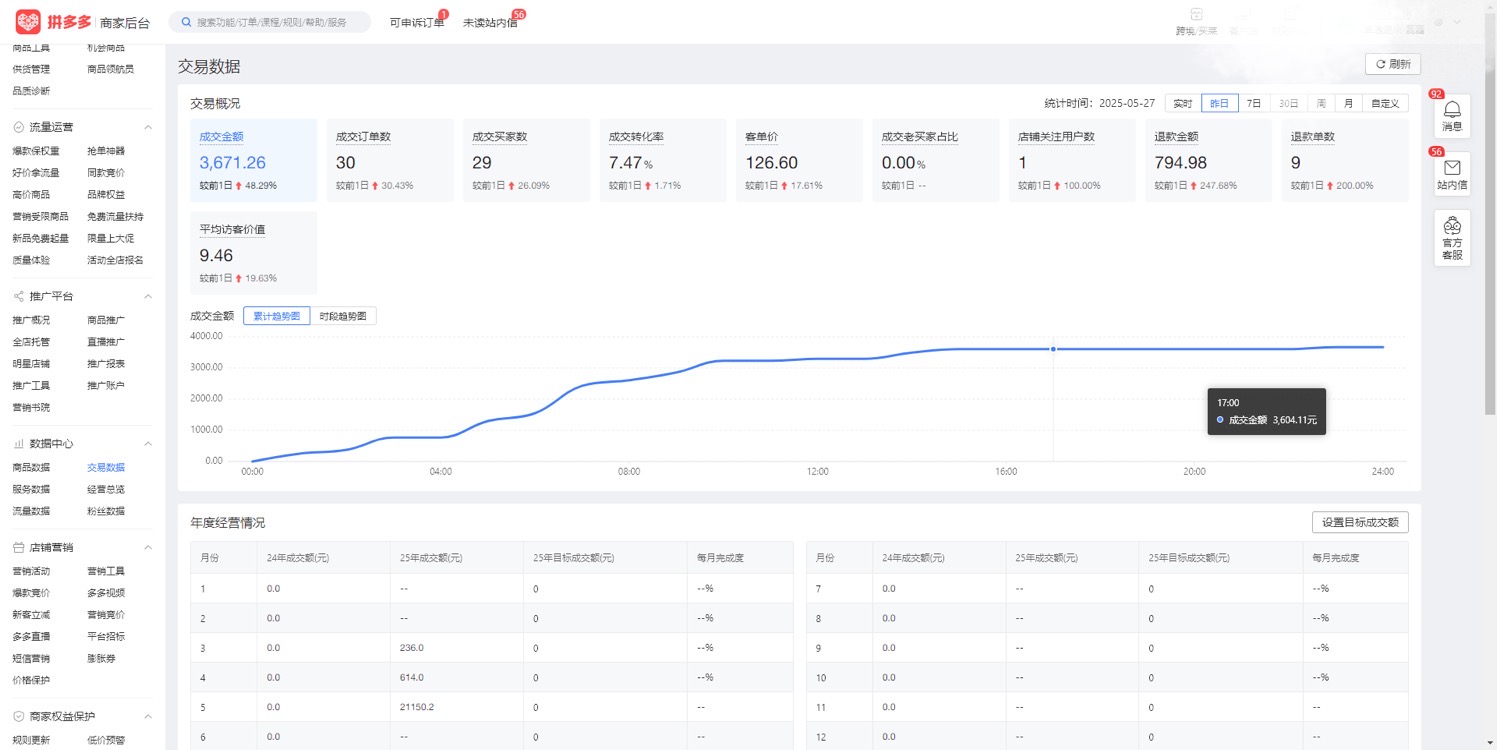The image size is (1497, 750).
Task: Click the magnifier icon in the search bar
Action: (x=186, y=22)
